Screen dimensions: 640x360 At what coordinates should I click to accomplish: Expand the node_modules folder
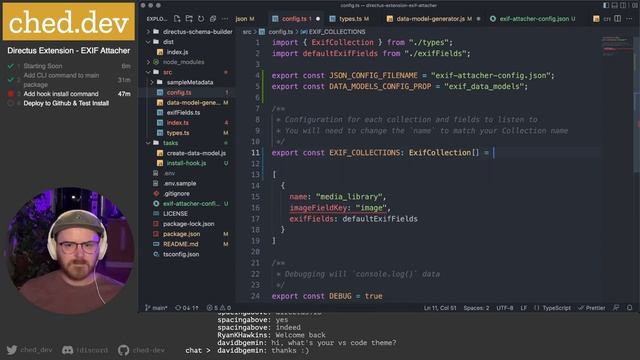[x=190, y=62]
